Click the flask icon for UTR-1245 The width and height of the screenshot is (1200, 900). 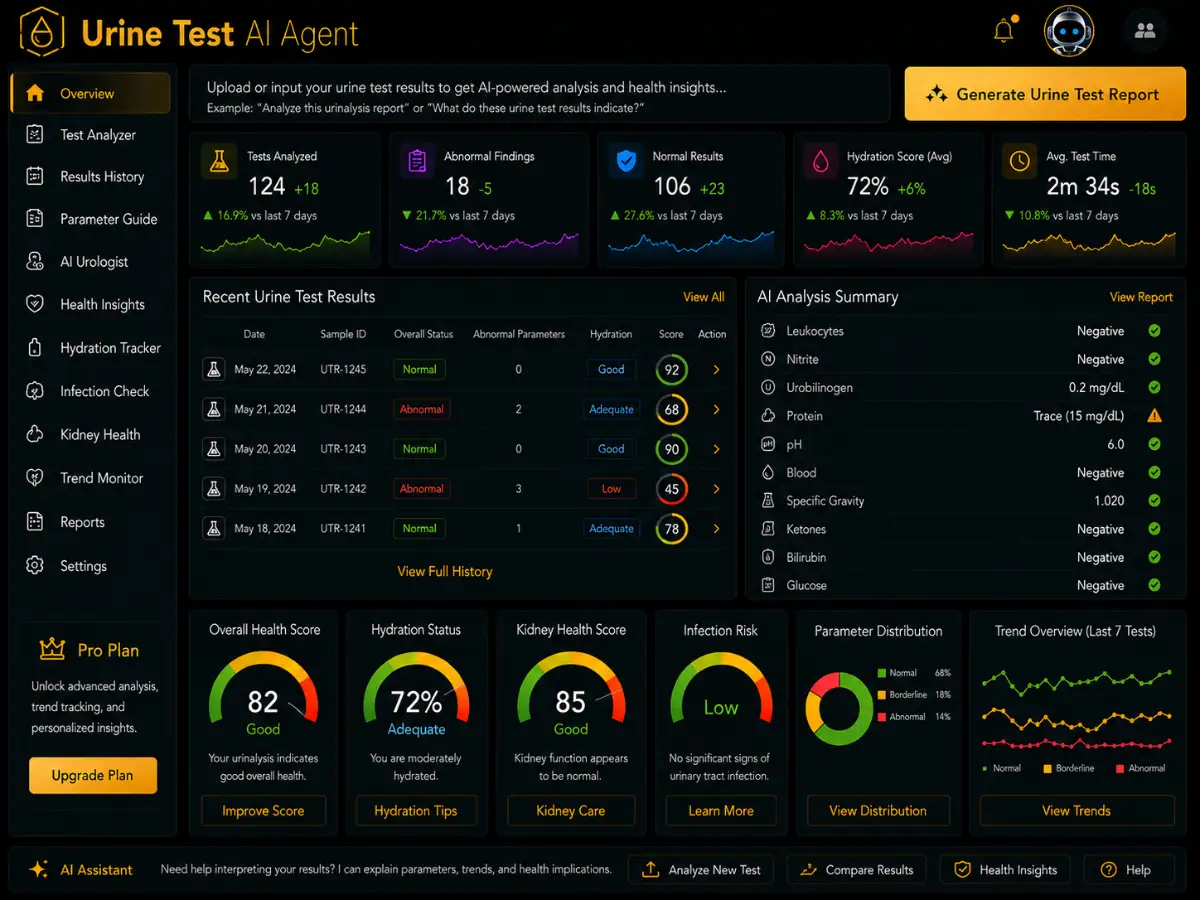(213, 369)
